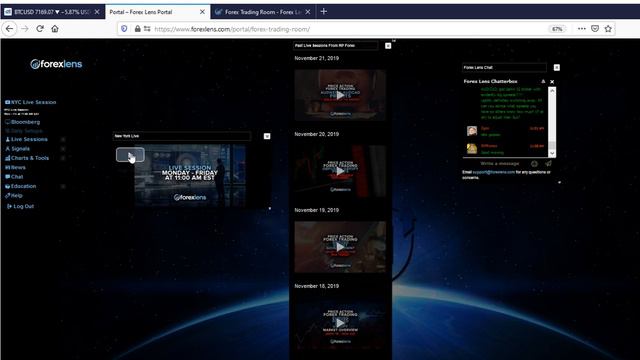Click the button over the live session video
Image resolution: width=640 pixels, height=360 pixels.
tap(130, 155)
